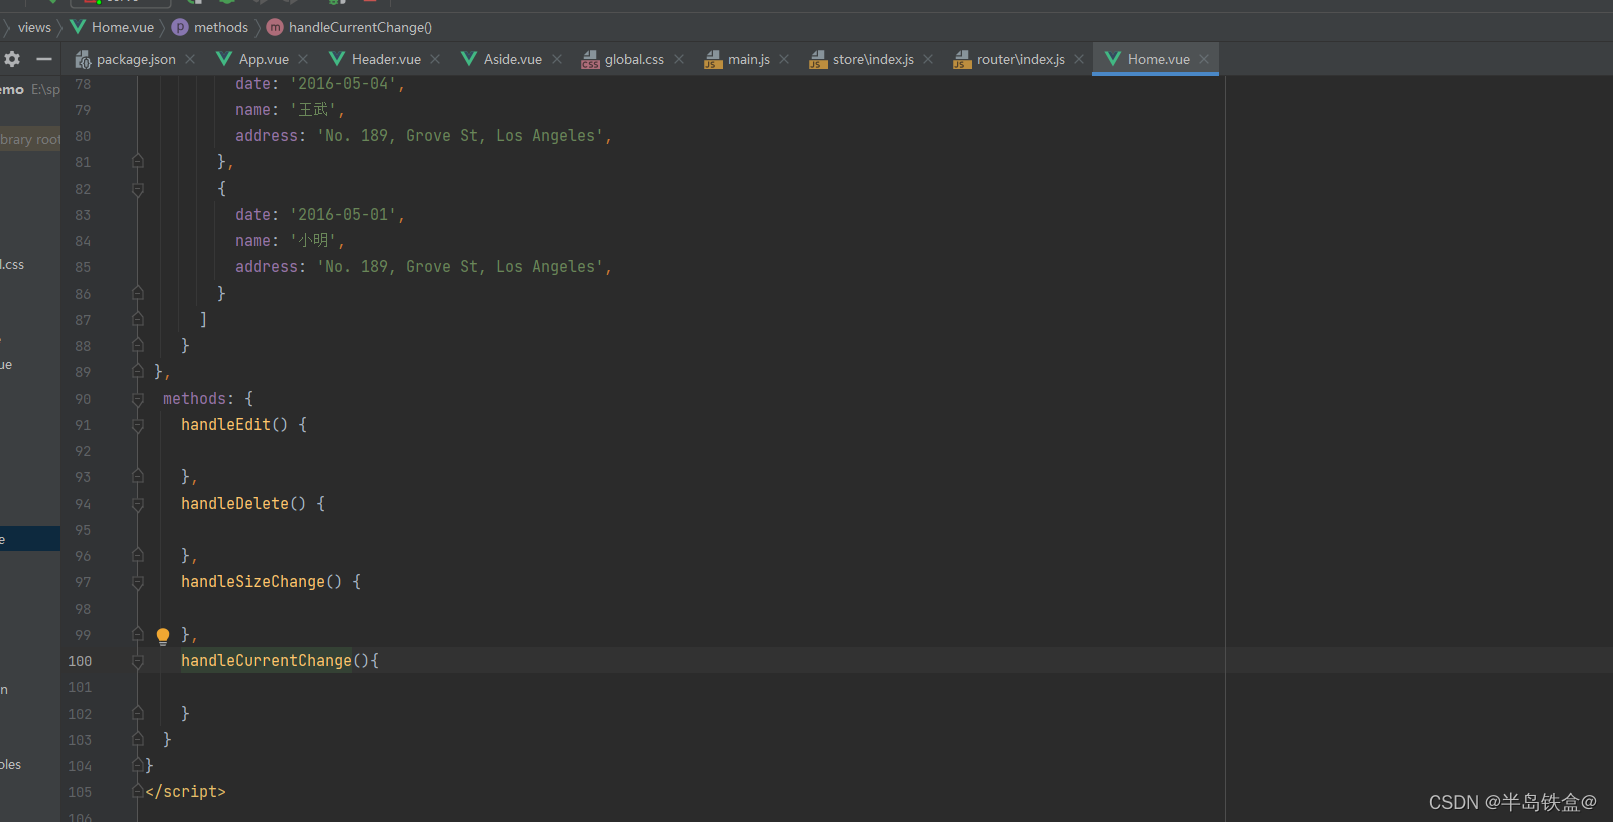
Task: Click name value '王武'
Action: [x=314, y=110]
